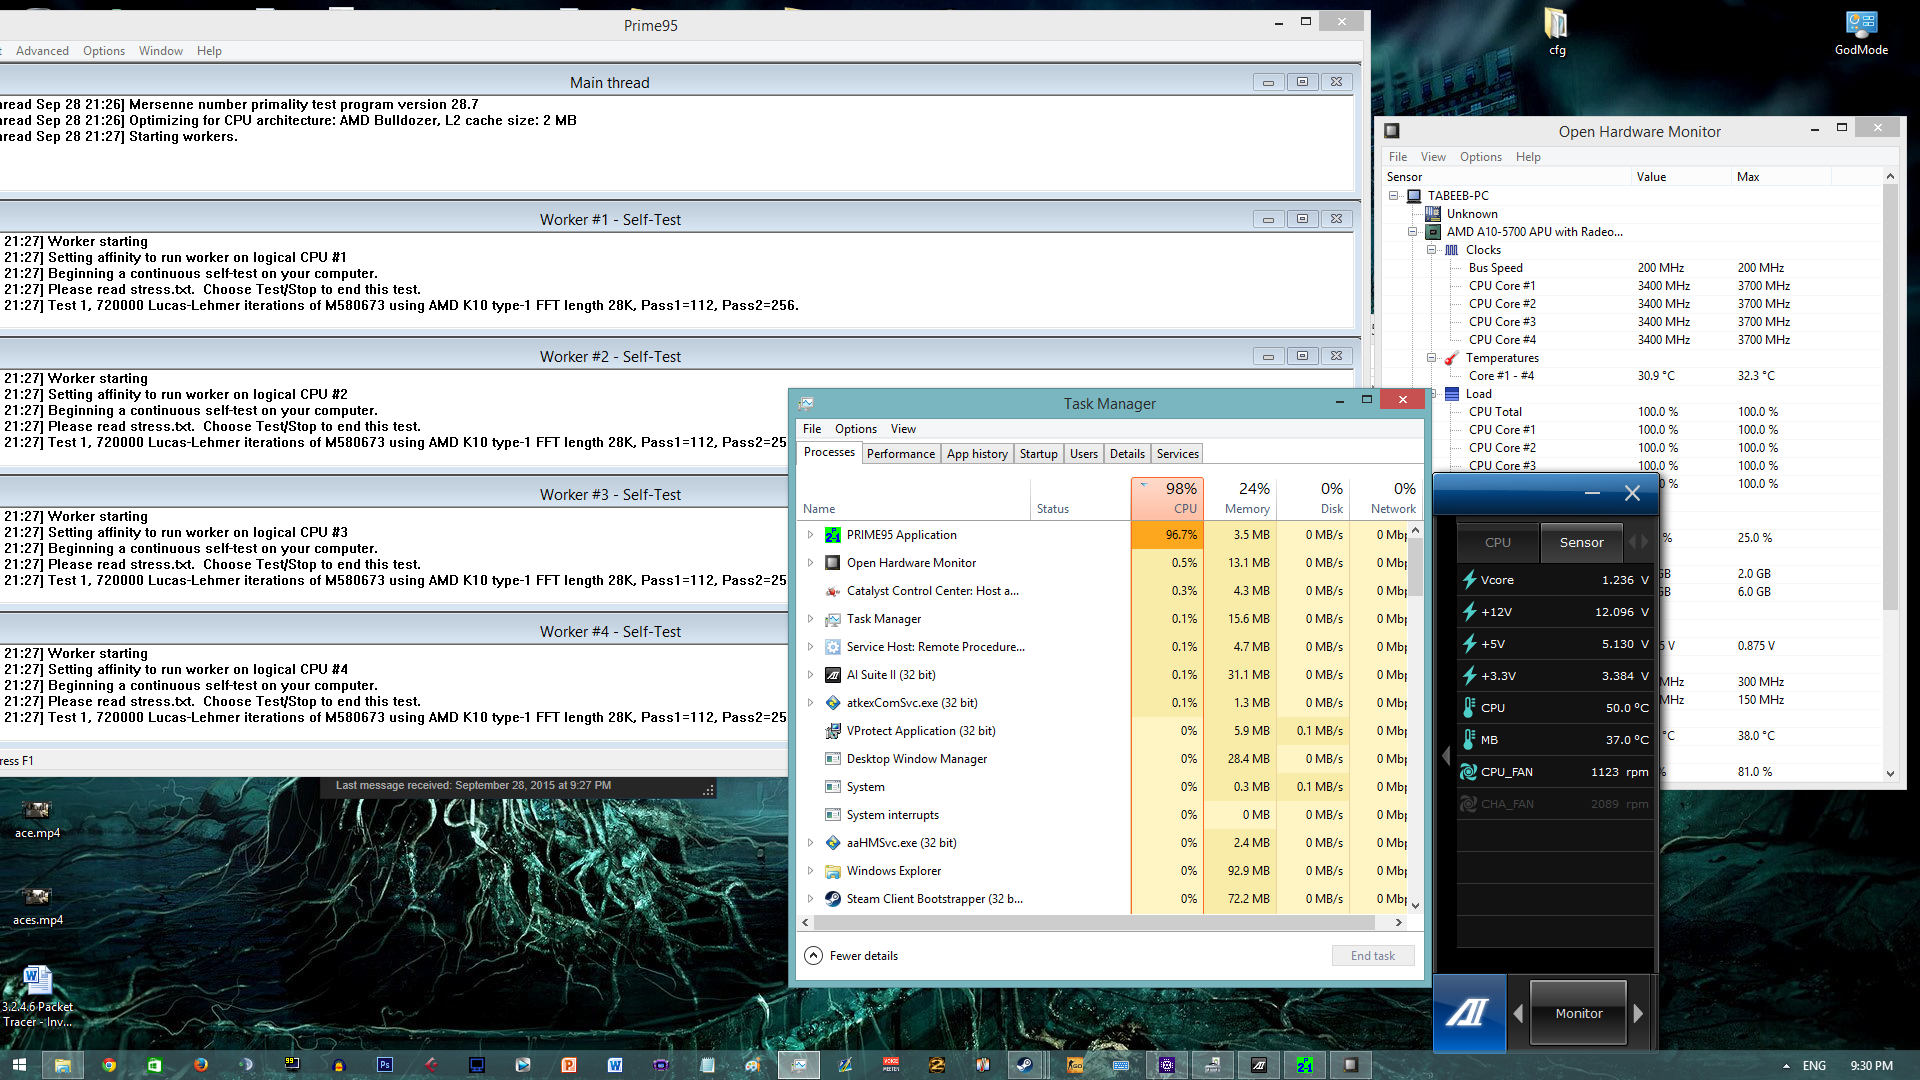Image resolution: width=1920 pixels, height=1080 pixels.
Task: Expand the Open Hardware Monitor process row
Action: coord(810,563)
